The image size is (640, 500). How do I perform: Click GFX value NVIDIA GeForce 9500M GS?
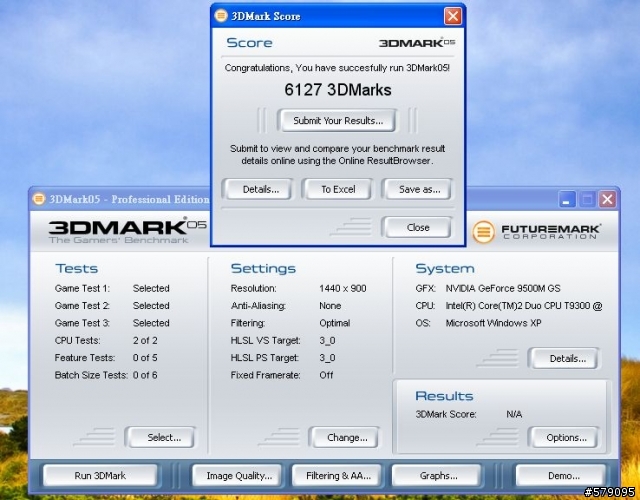503,288
